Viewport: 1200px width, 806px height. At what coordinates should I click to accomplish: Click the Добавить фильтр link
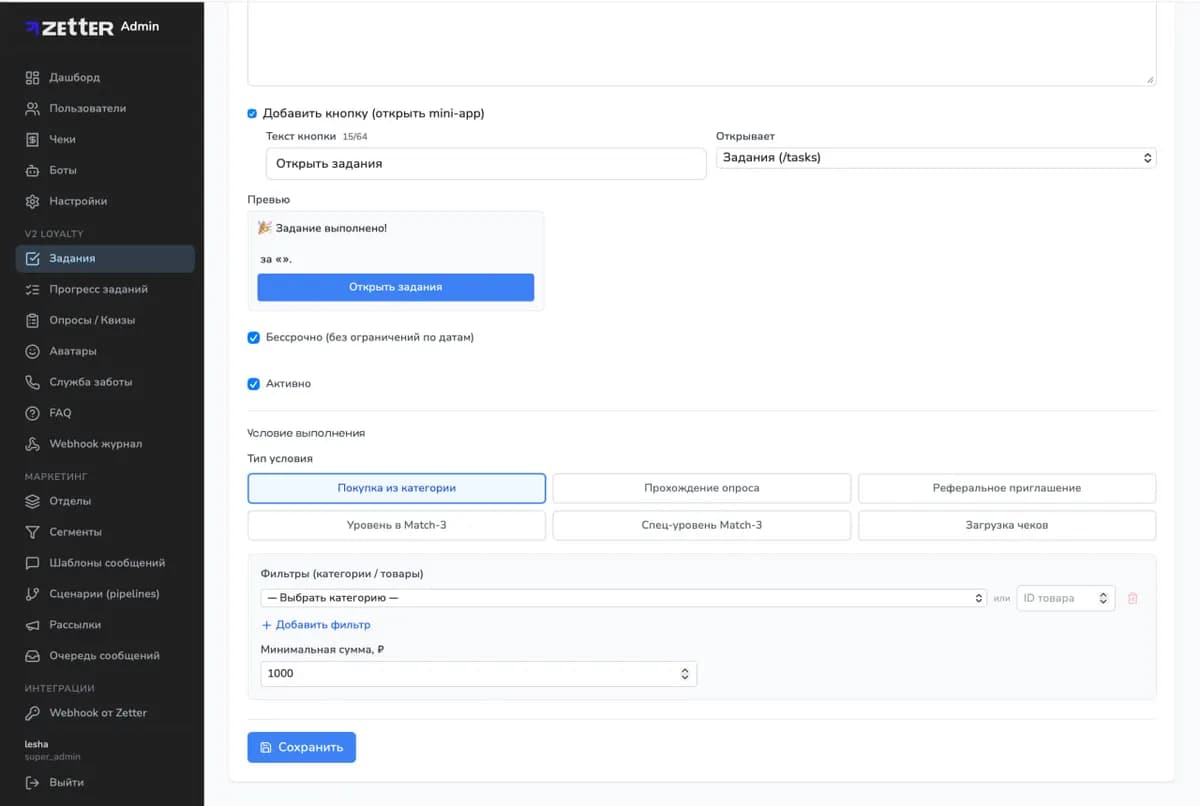(x=316, y=625)
